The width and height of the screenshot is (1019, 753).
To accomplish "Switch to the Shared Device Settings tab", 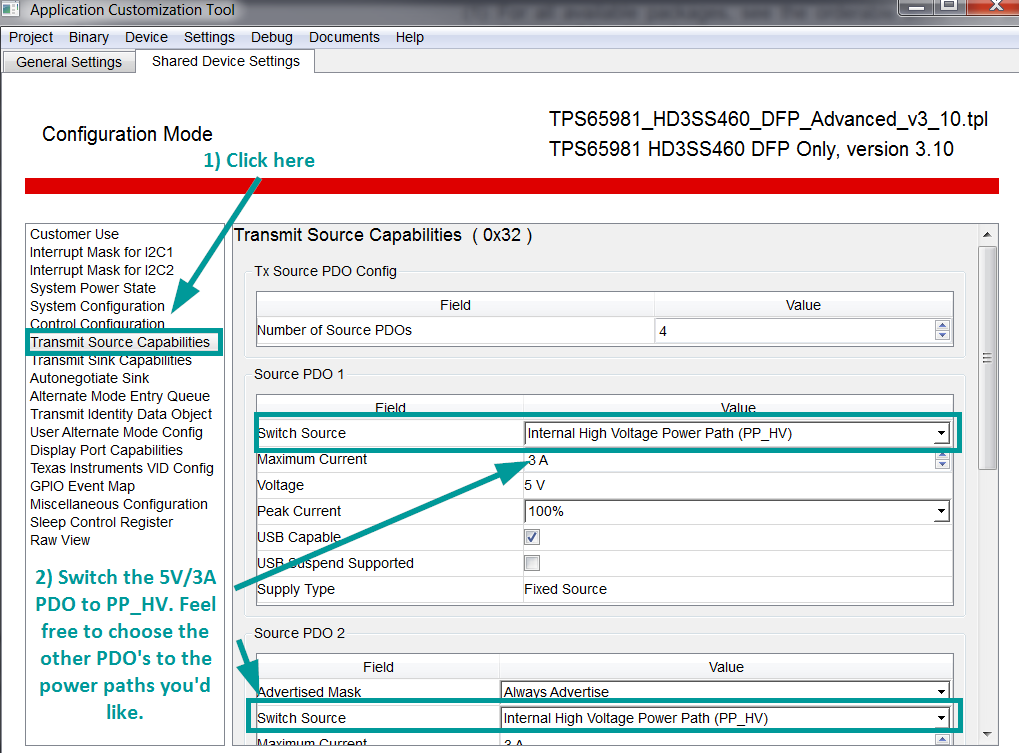I will pos(226,61).
